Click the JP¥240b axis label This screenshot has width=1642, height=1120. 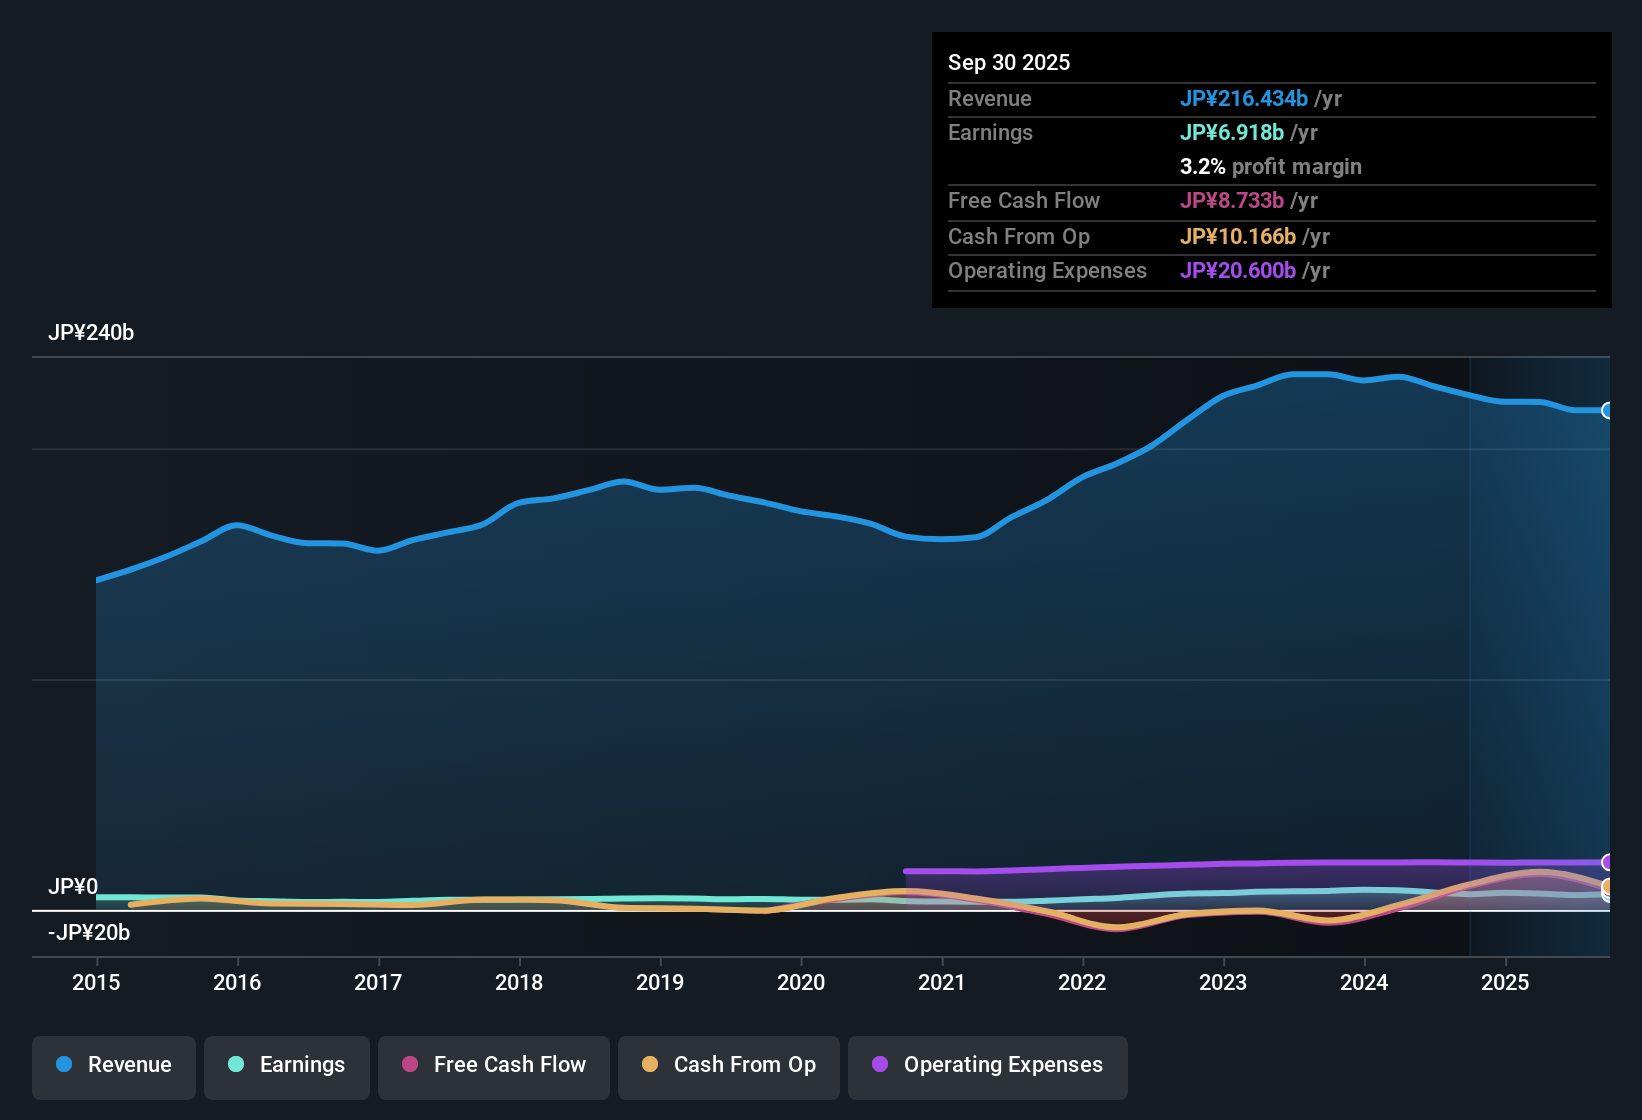click(x=91, y=333)
